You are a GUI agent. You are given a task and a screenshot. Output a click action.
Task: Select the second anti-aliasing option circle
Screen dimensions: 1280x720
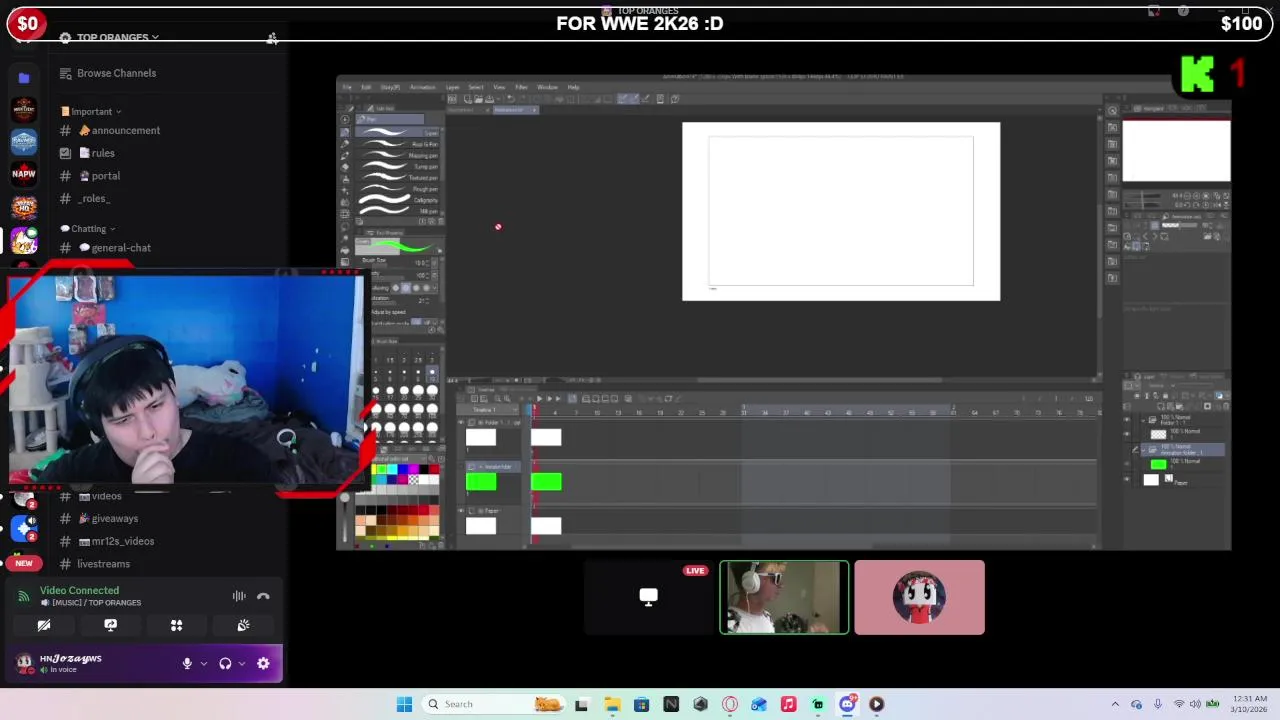(x=404, y=288)
